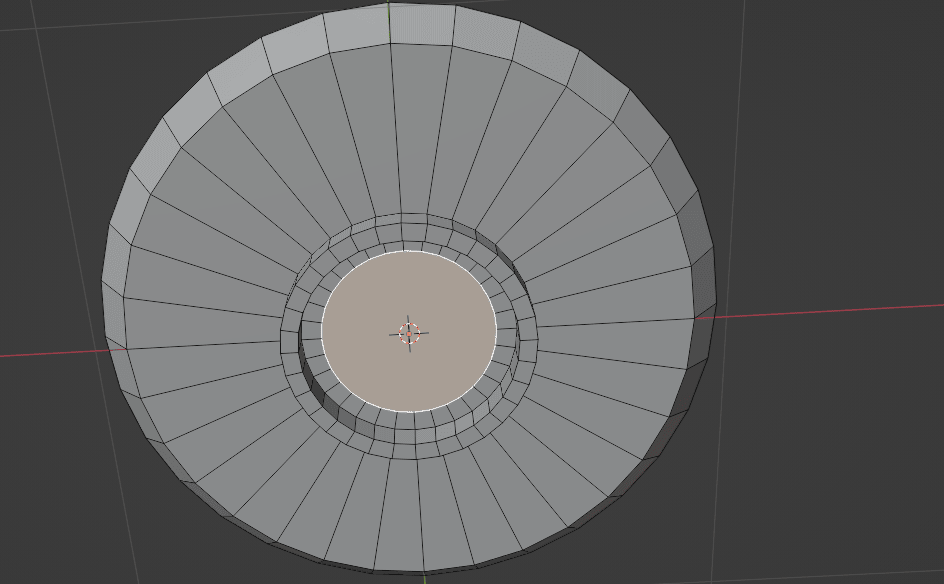Select the topmost outer rim face of the mesh
944x584 pixels.
(421, 24)
